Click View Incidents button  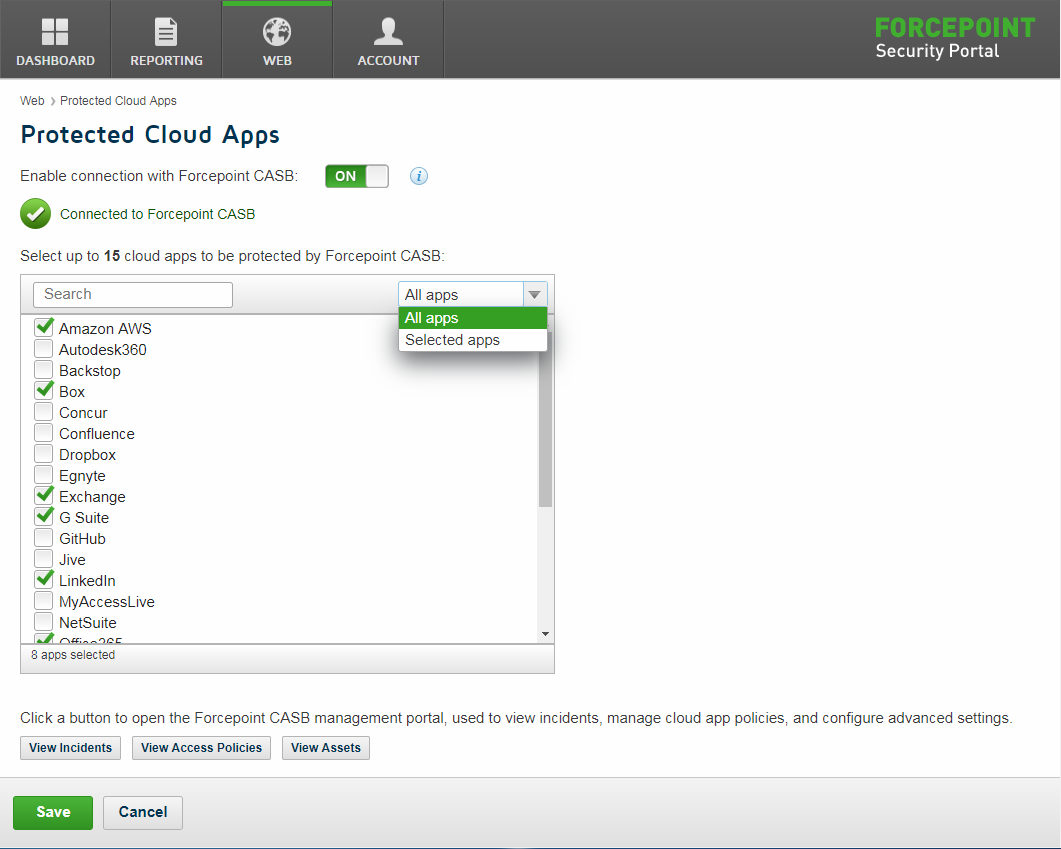pyautogui.click(x=70, y=748)
